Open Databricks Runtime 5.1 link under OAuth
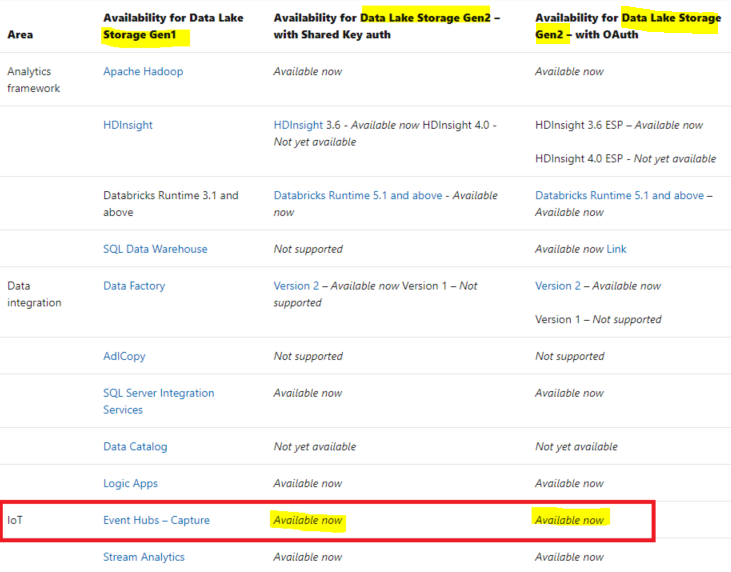The height and width of the screenshot is (572, 731). click(x=620, y=195)
